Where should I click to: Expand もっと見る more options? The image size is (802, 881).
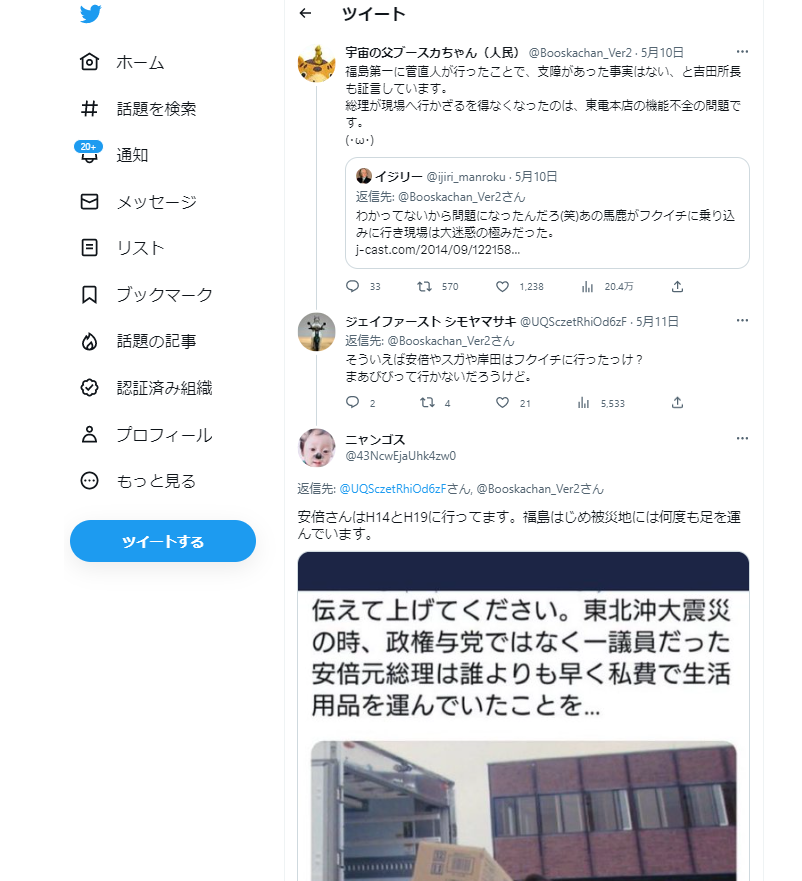tap(138, 481)
